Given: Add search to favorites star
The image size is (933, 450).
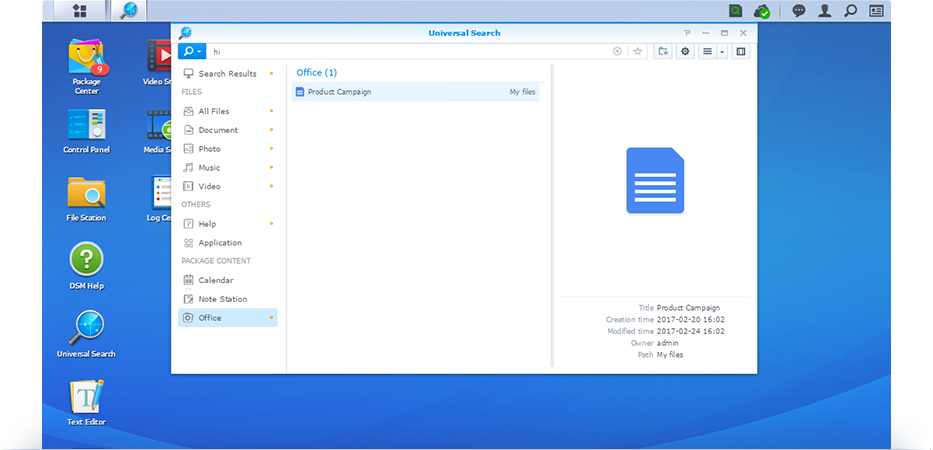Looking at the screenshot, I should click(637, 52).
